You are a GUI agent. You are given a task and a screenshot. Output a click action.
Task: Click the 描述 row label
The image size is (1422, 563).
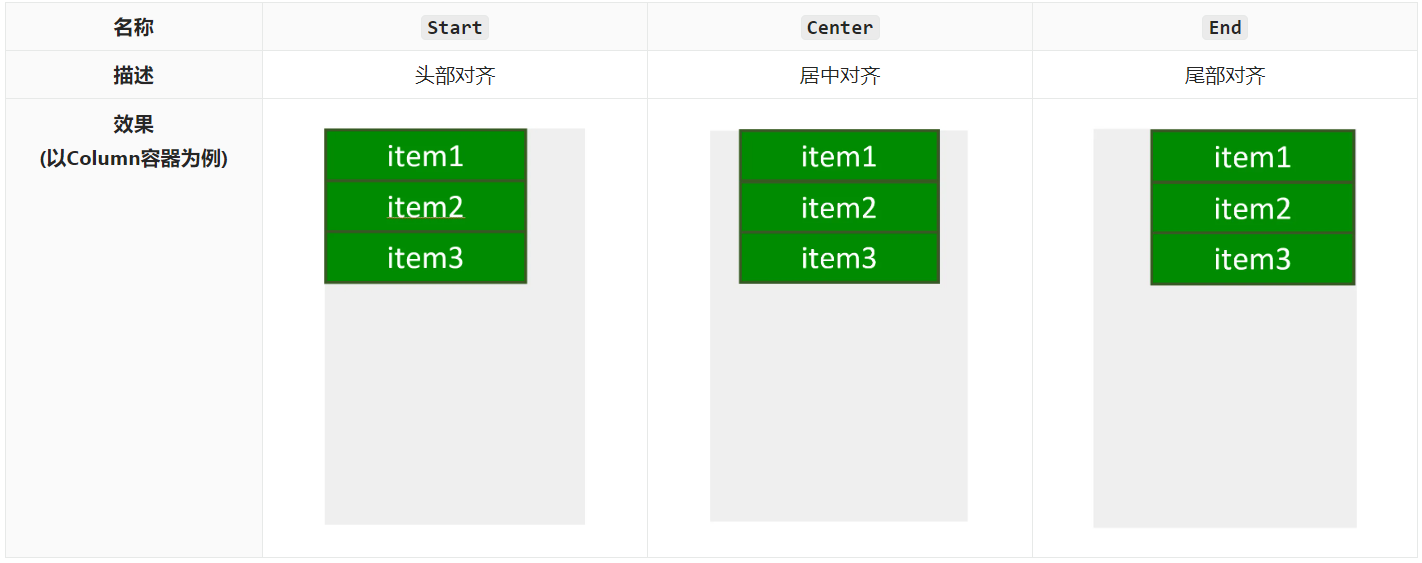(133, 76)
